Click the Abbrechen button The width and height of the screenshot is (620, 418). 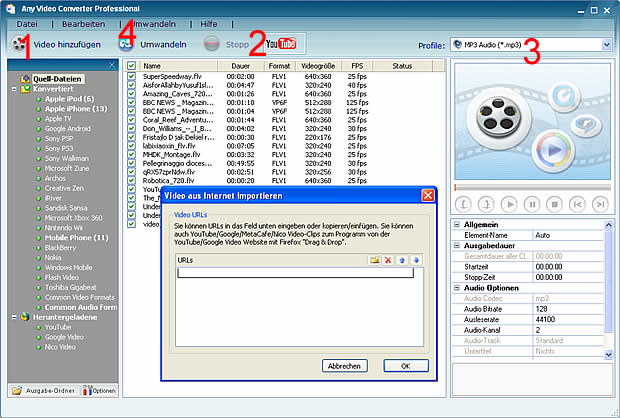tap(344, 366)
